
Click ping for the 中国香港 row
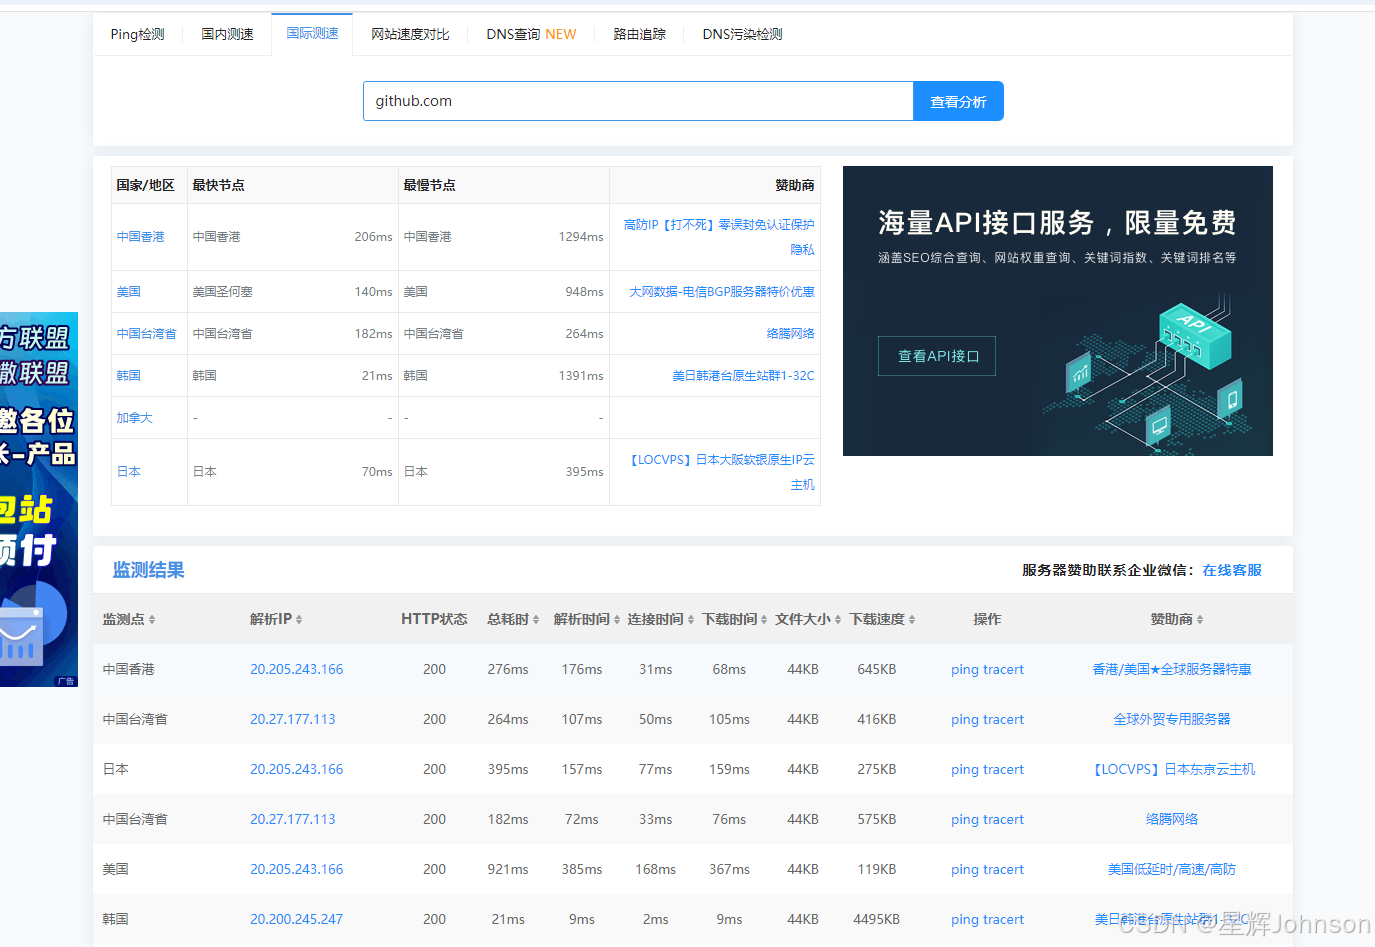(x=963, y=669)
